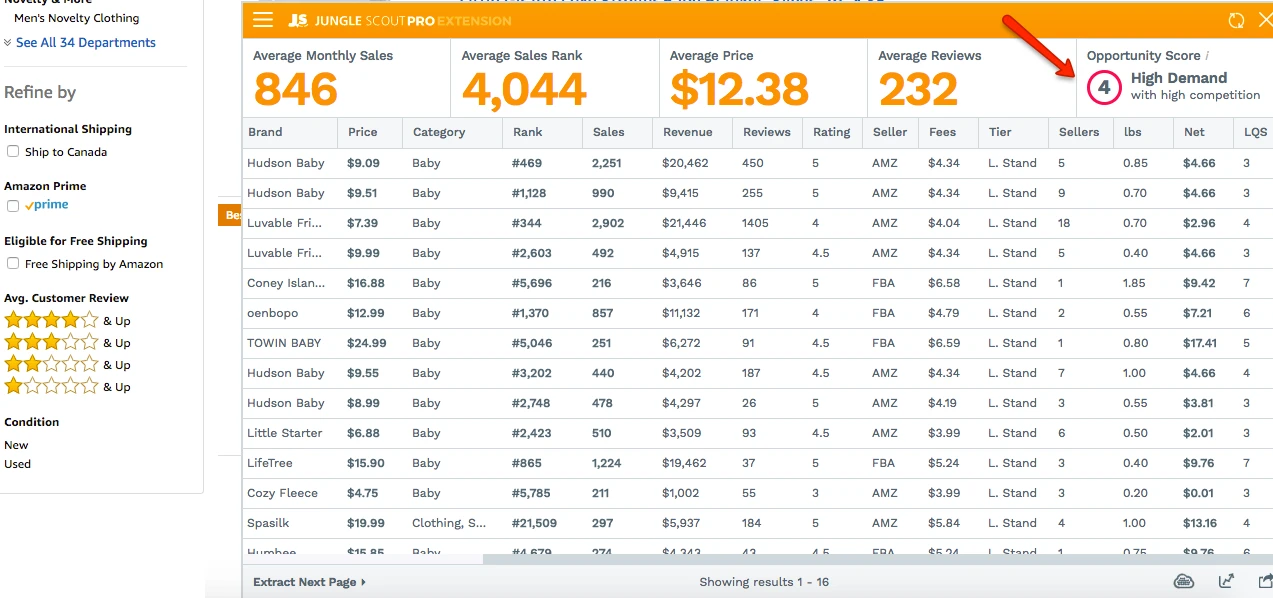1273x598 pixels.
Task: Click rank #469 in Hudson Baby row
Action: 528,163
